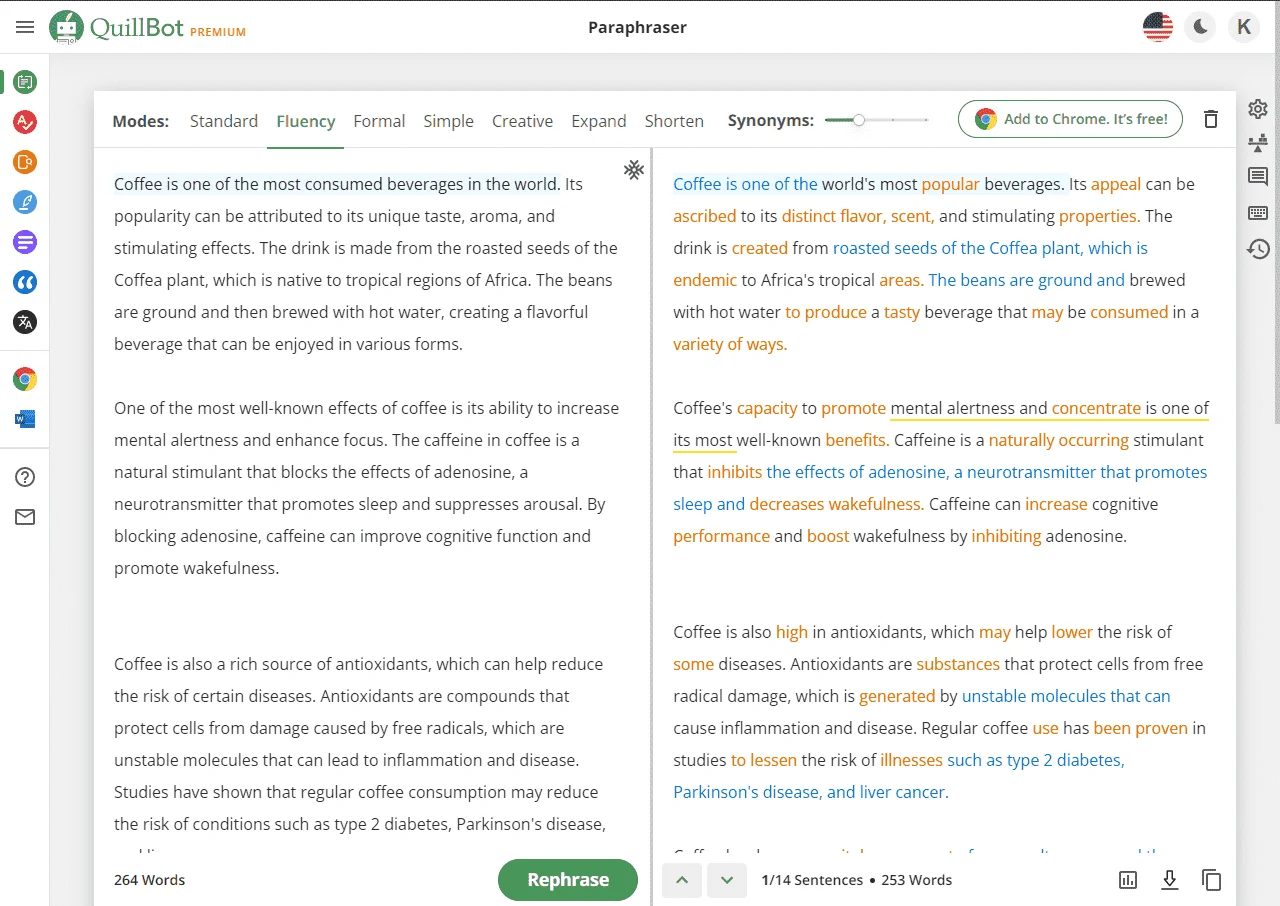The width and height of the screenshot is (1280, 906).
Task: Open the Help question mark icon
Action: pos(25,477)
